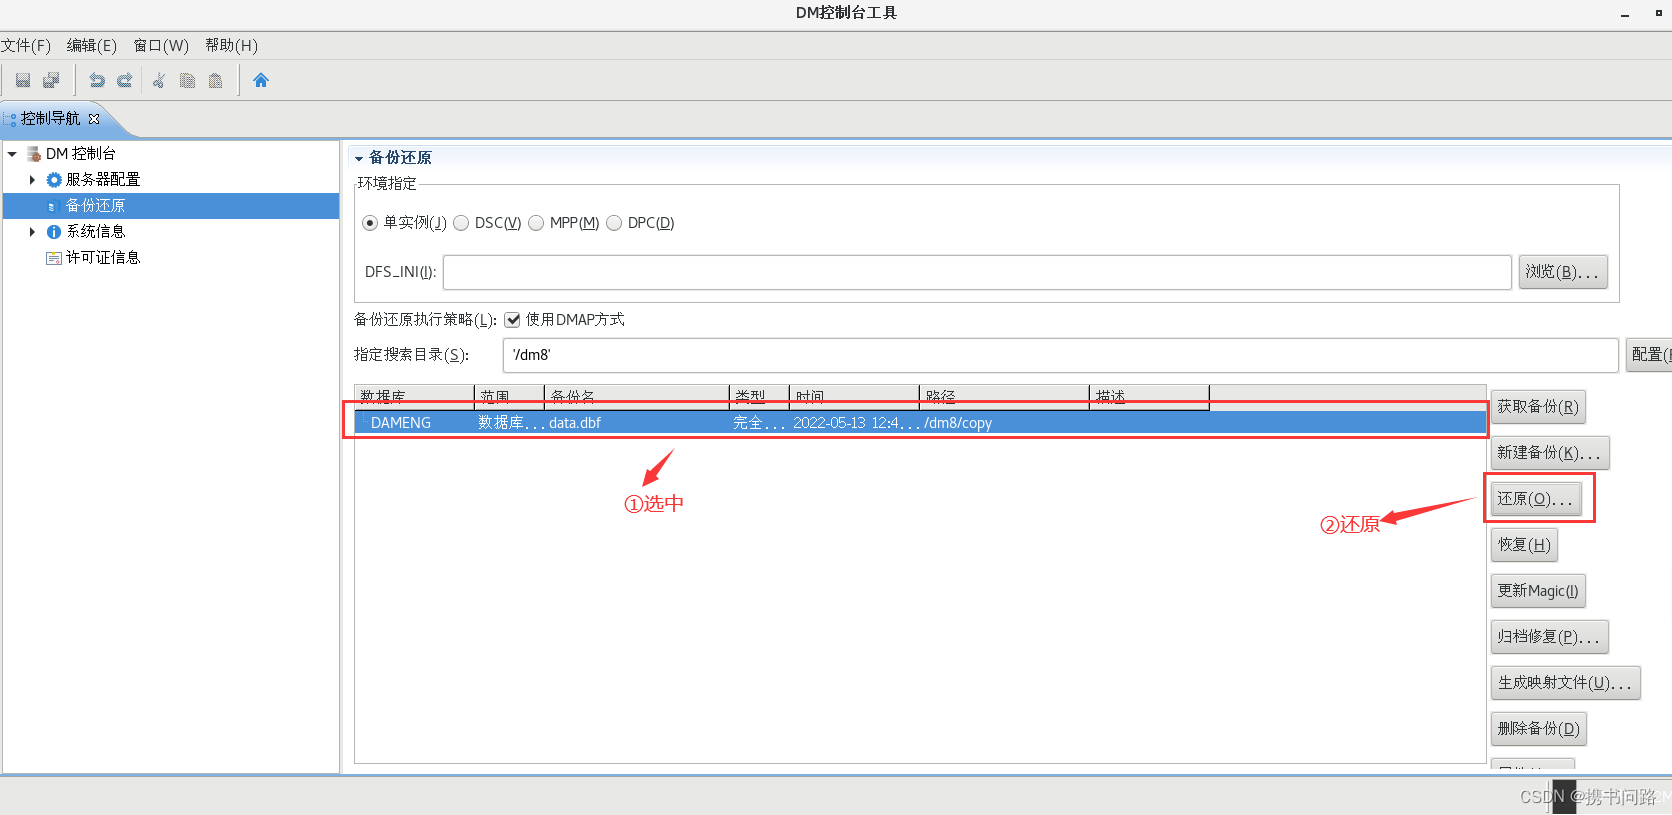Switch to the 控制导航 tab
The width and height of the screenshot is (1672, 815).
click(51, 119)
